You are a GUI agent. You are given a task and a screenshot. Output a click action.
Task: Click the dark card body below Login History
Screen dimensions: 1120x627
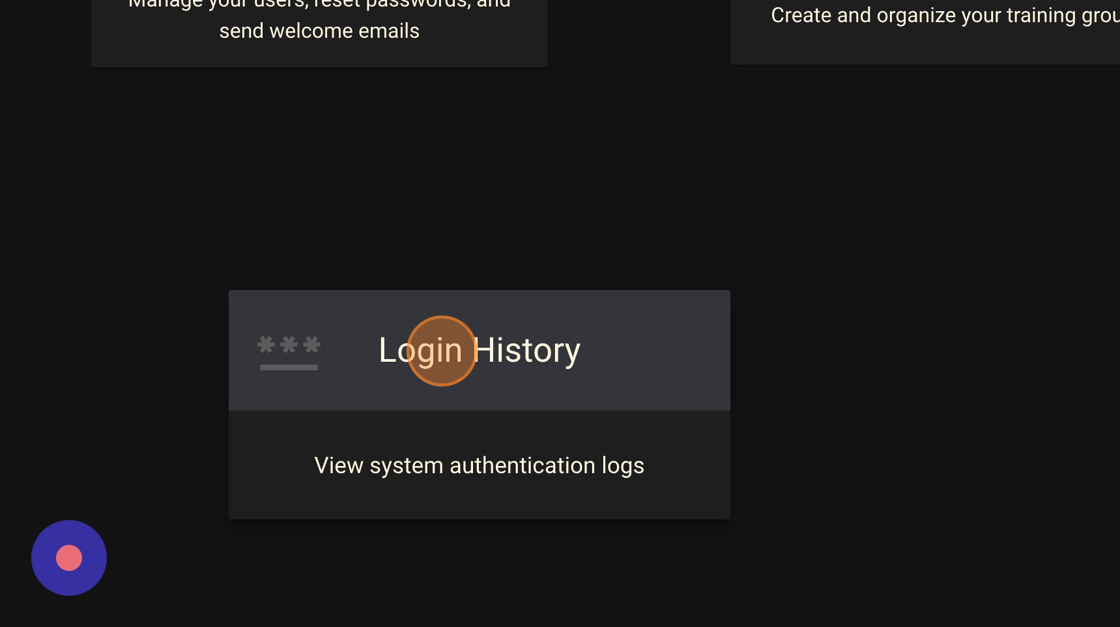point(479,465)
